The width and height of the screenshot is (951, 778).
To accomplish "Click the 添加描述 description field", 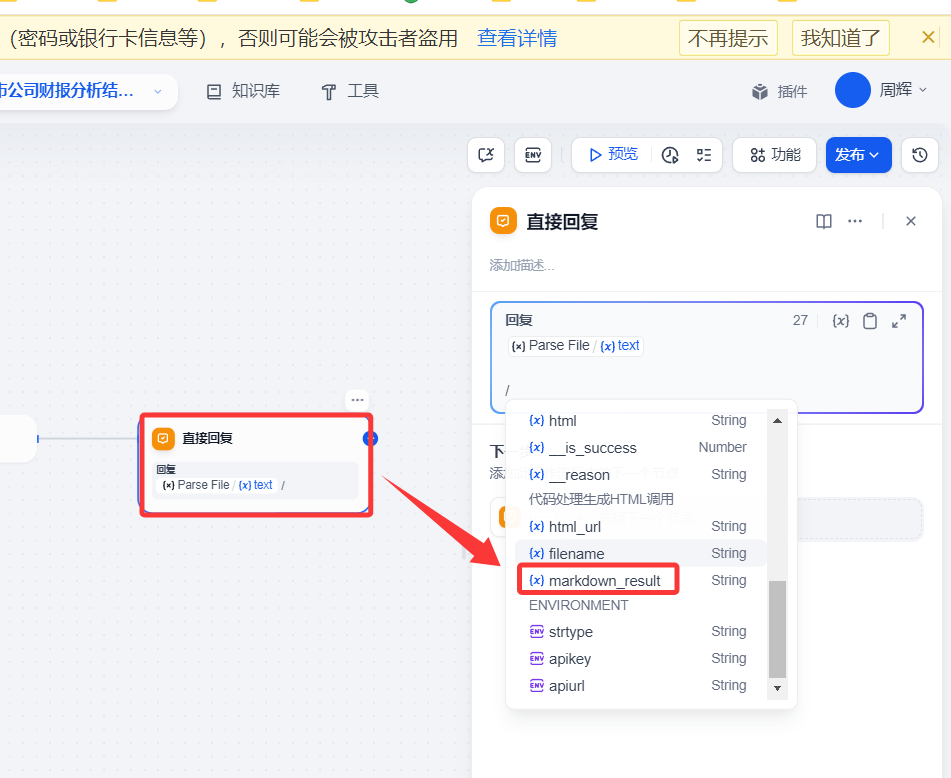I will tap(522, 265).
